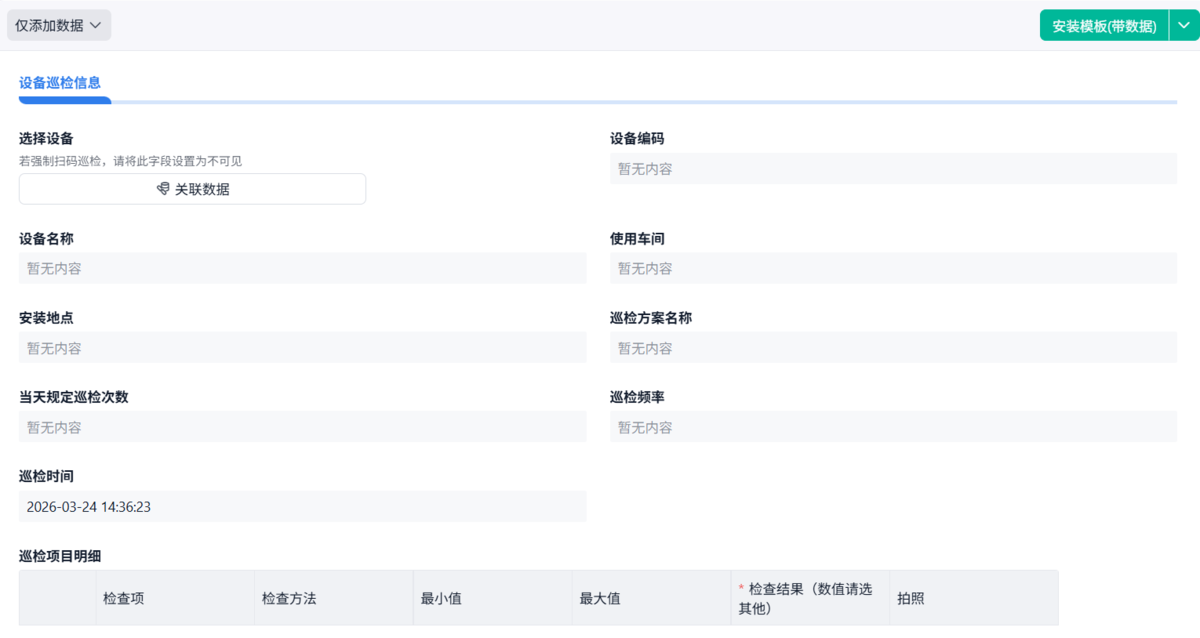1200x638 pixels.
Task: Switch to the 设备巡检信息 tab
Action: coord(60,83)
